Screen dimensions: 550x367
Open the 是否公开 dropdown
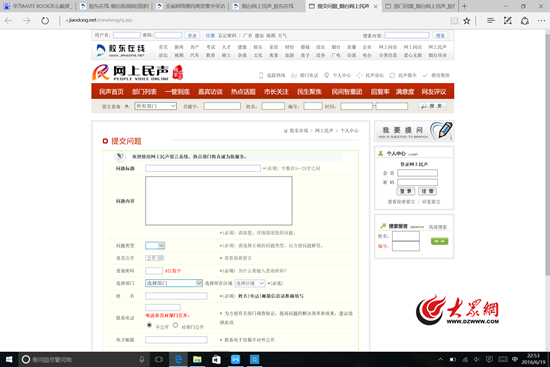click(x=155, y=258)
